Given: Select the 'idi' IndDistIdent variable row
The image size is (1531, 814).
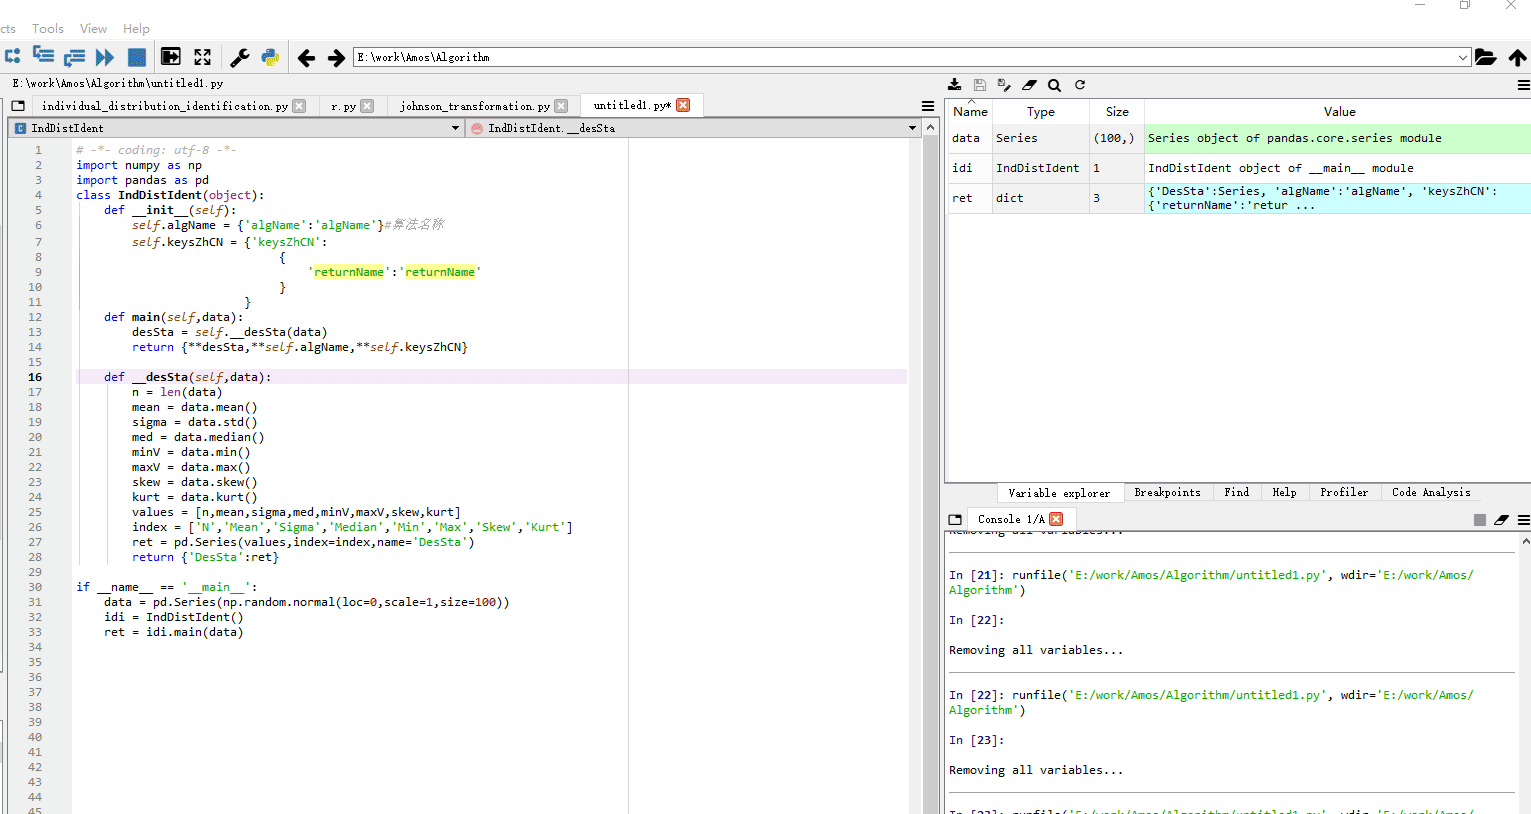Looking at the screenshot, I should 1239,168.
